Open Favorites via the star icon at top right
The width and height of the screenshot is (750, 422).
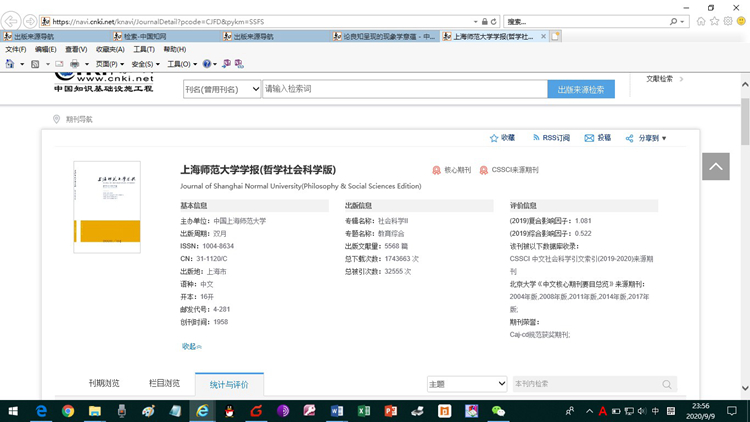(714, 21)
